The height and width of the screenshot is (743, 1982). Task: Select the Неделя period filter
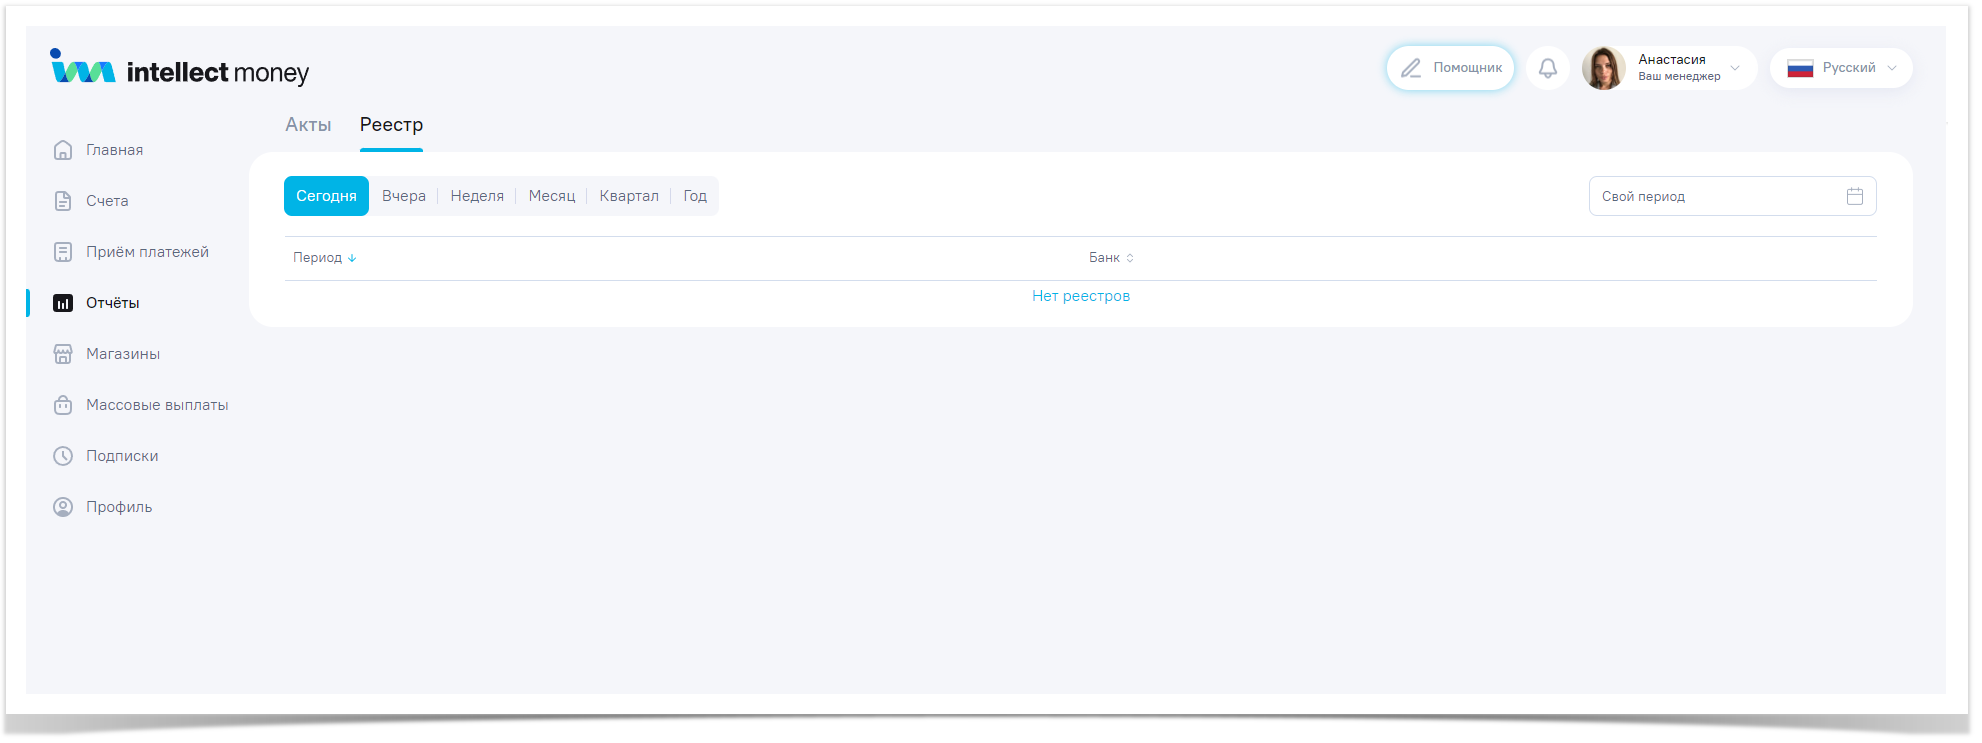tap(477, 196)
